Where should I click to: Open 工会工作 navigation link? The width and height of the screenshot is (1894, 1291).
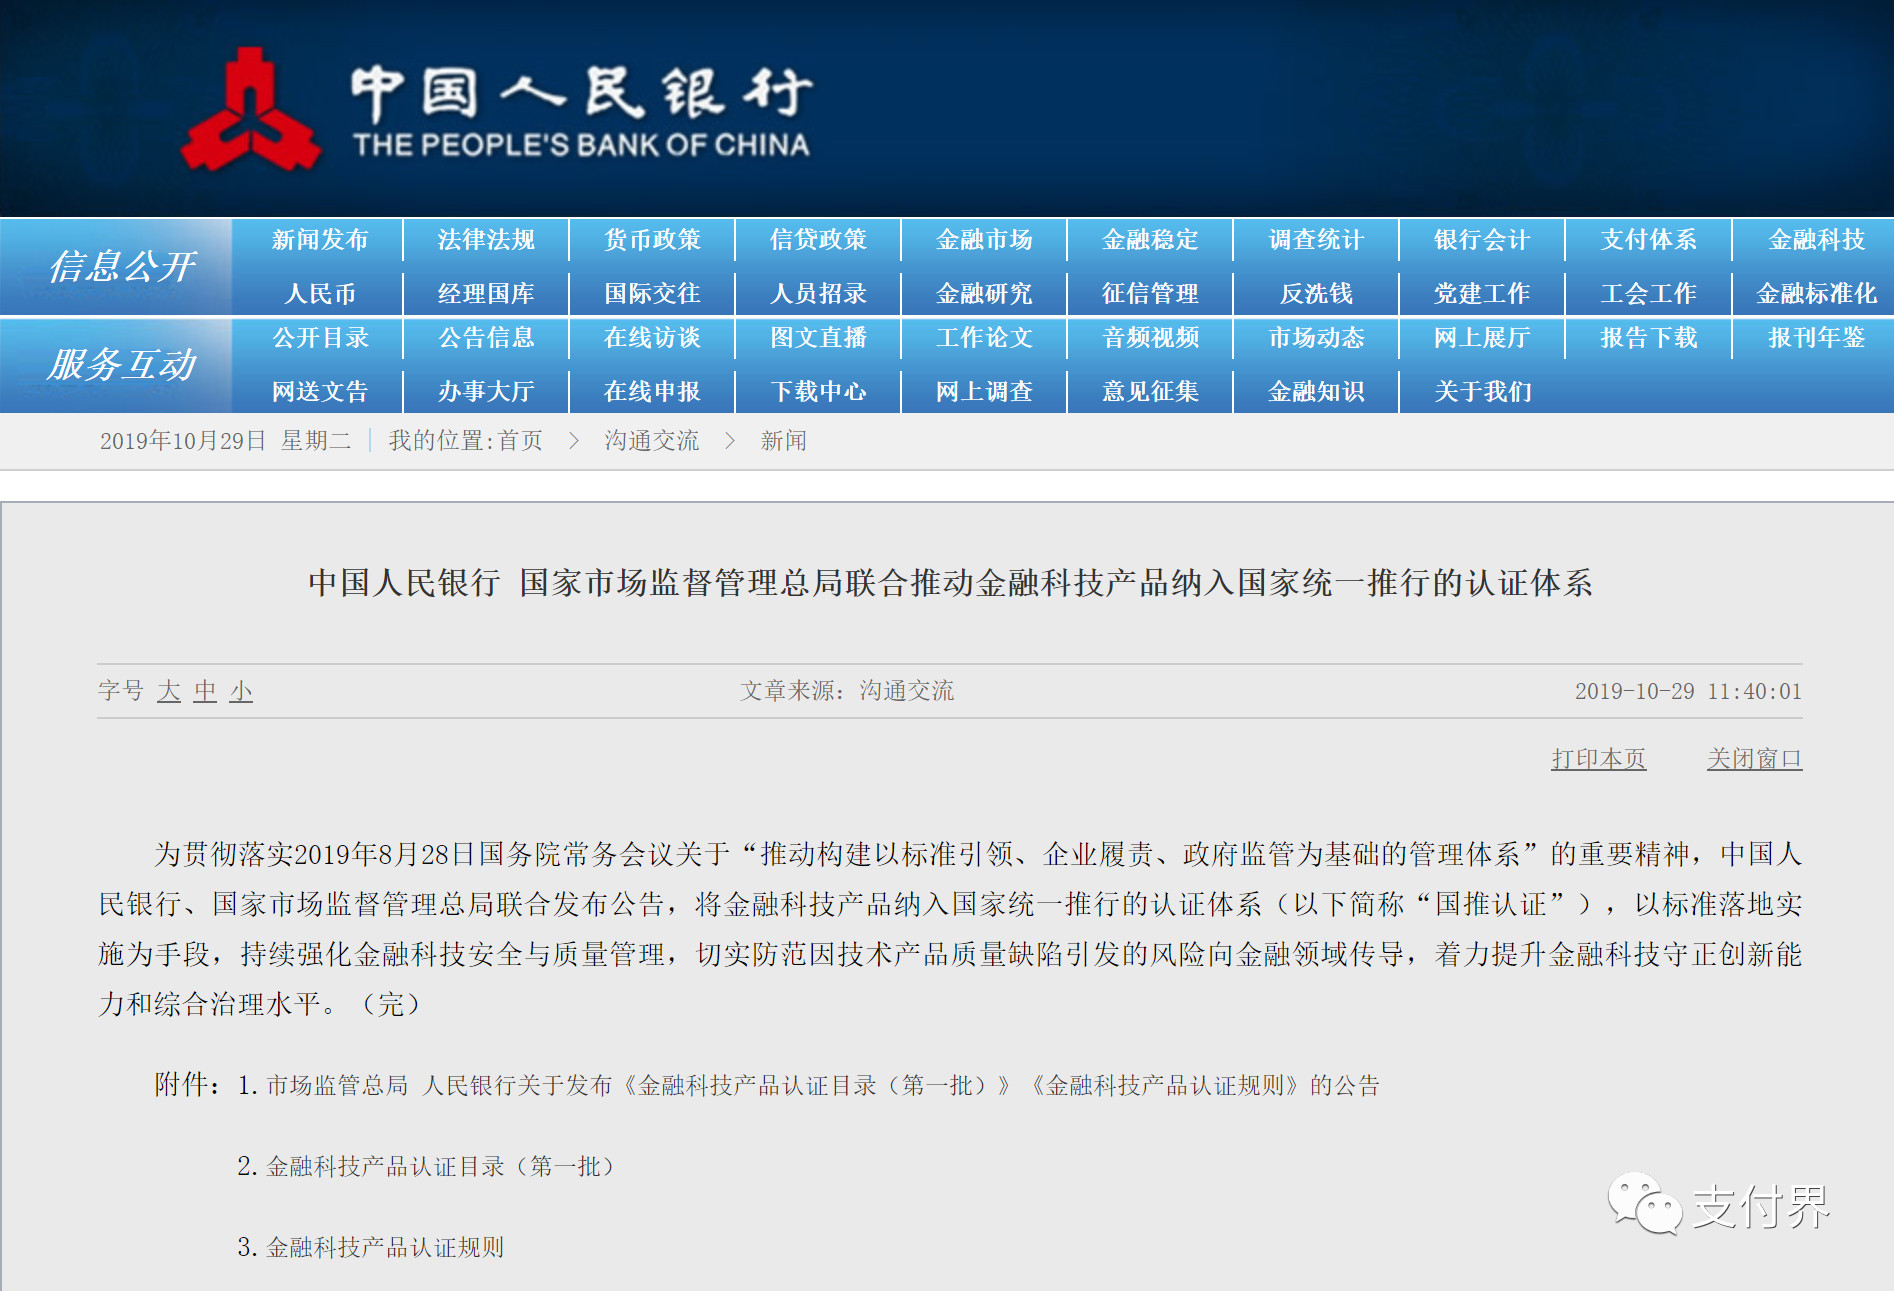point(1648,294)
